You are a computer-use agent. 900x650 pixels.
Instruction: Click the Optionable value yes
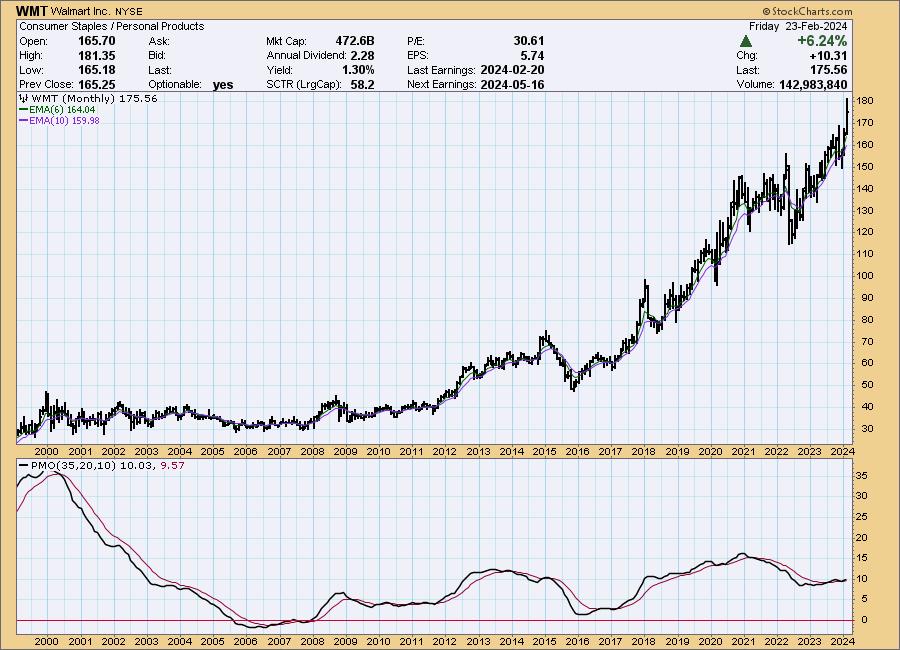click(223, 84)
